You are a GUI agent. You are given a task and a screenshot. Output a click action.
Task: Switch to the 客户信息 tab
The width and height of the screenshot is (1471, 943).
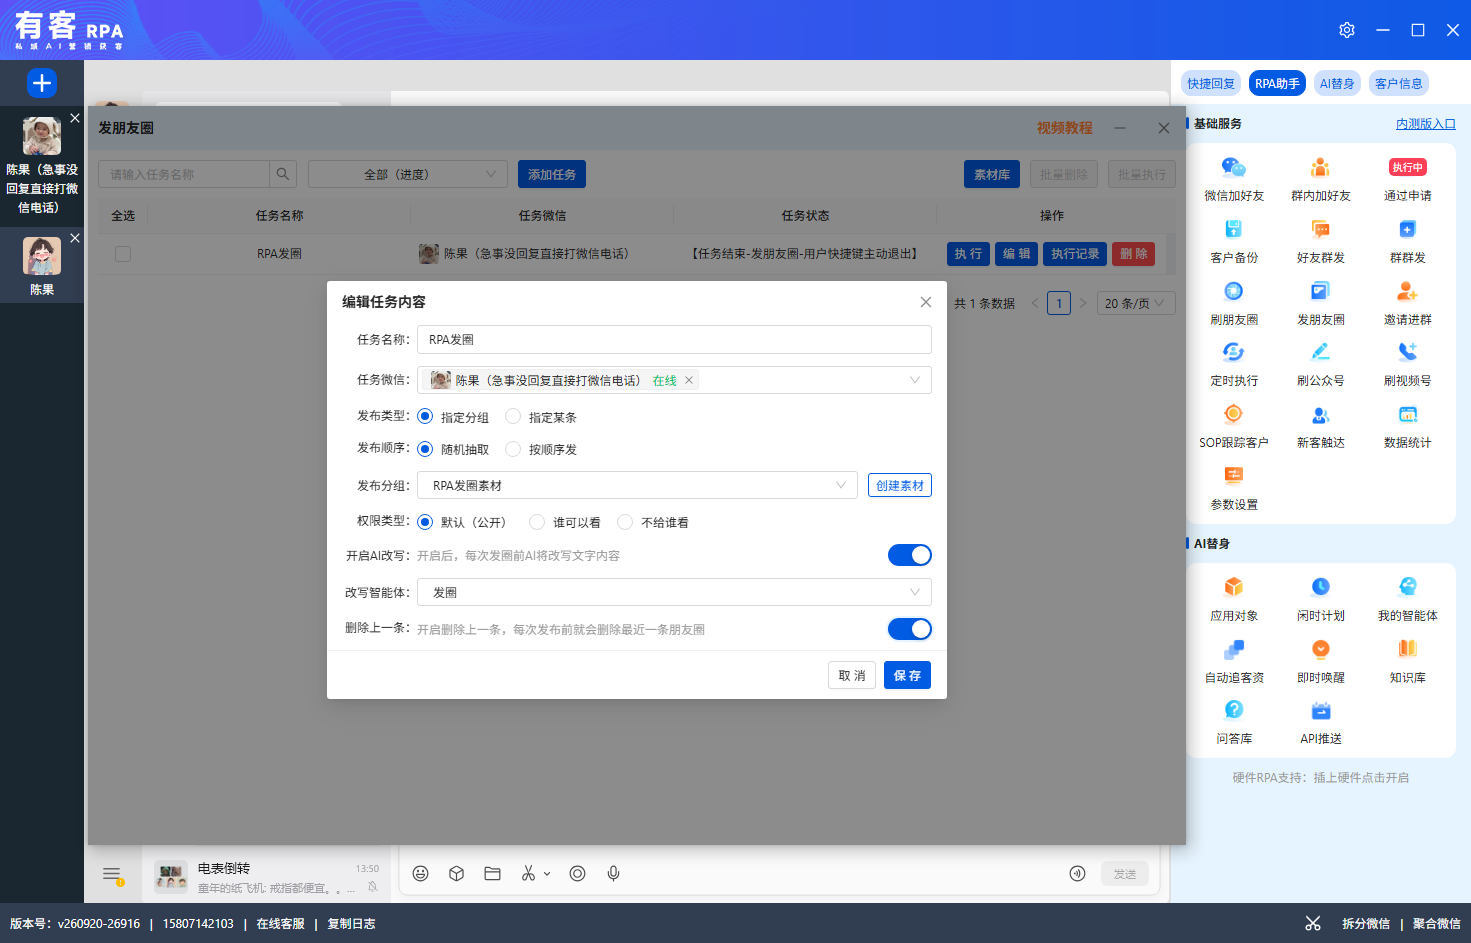pyautogui.click(x=1399, y=83)
